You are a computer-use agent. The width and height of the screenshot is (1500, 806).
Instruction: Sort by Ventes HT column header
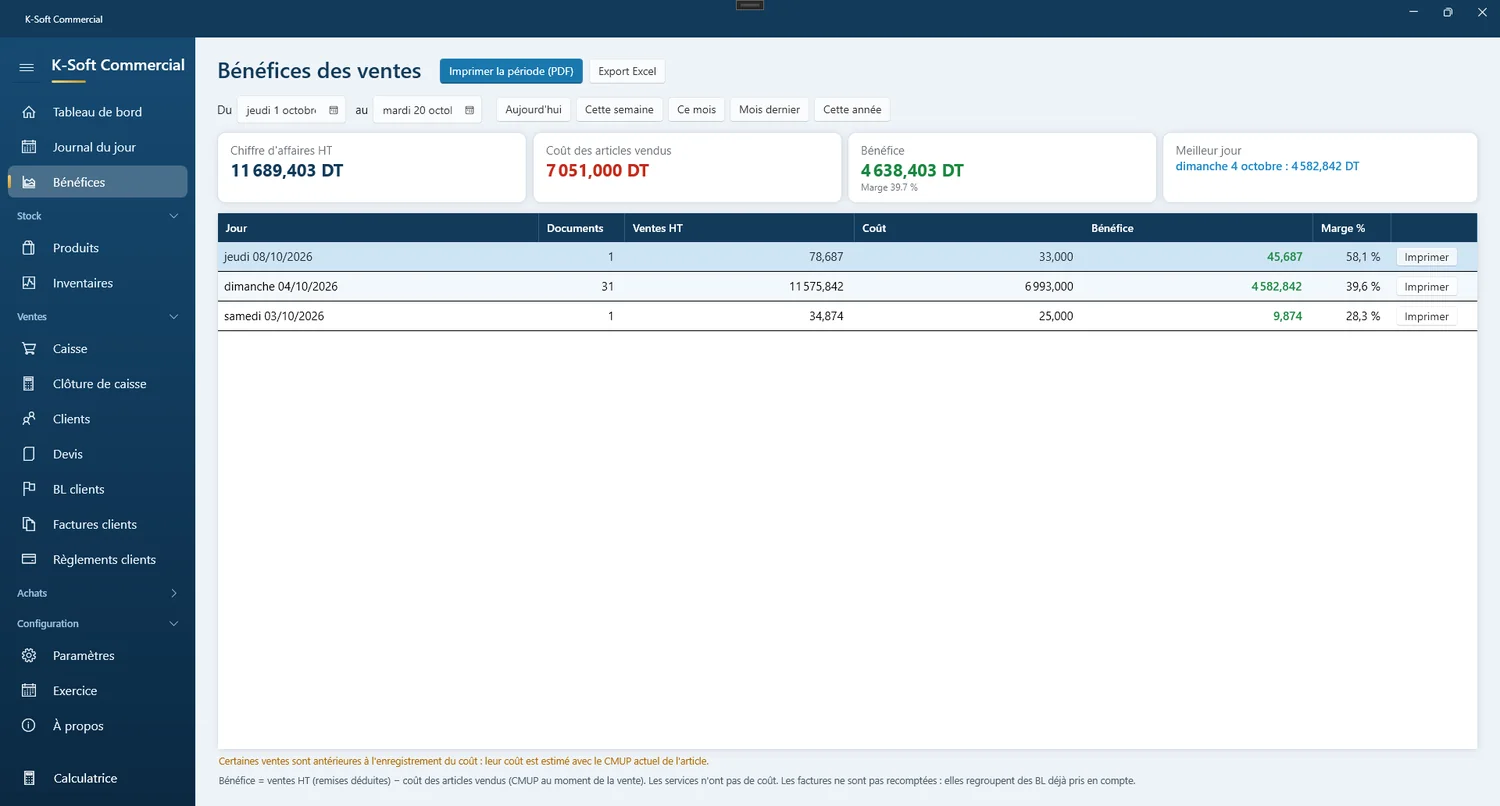click(x=739, y=228)
